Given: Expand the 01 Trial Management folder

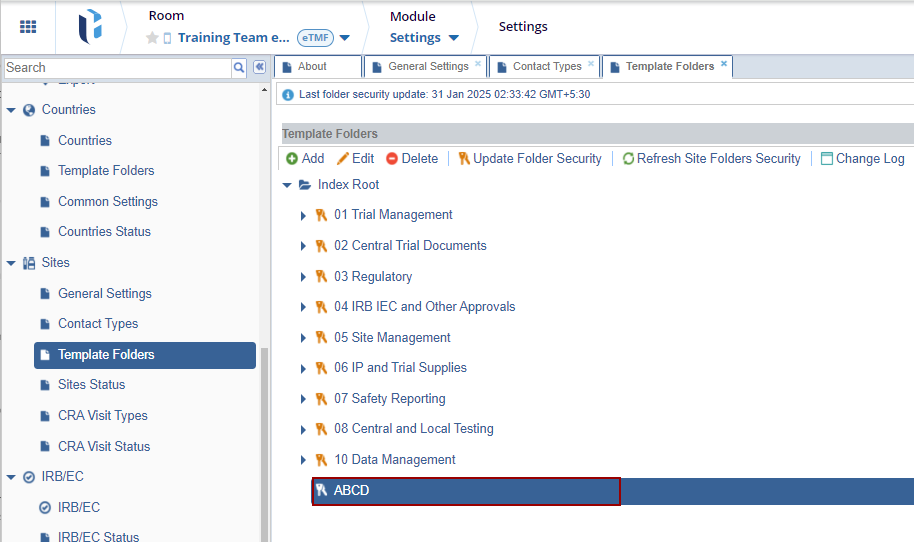Looking at the screenshot, I should [x=304, y=215].
